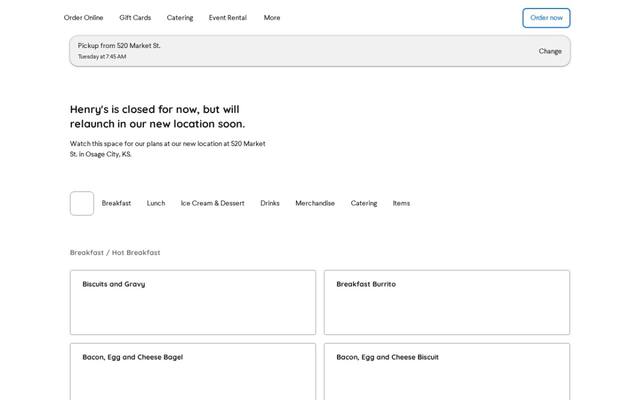The height and width of the screenshot is (400, 640).
Task: Select Bacon, Egg and Cheese Biscuit card
Action: pyautogui.click(x=447, y=371)
